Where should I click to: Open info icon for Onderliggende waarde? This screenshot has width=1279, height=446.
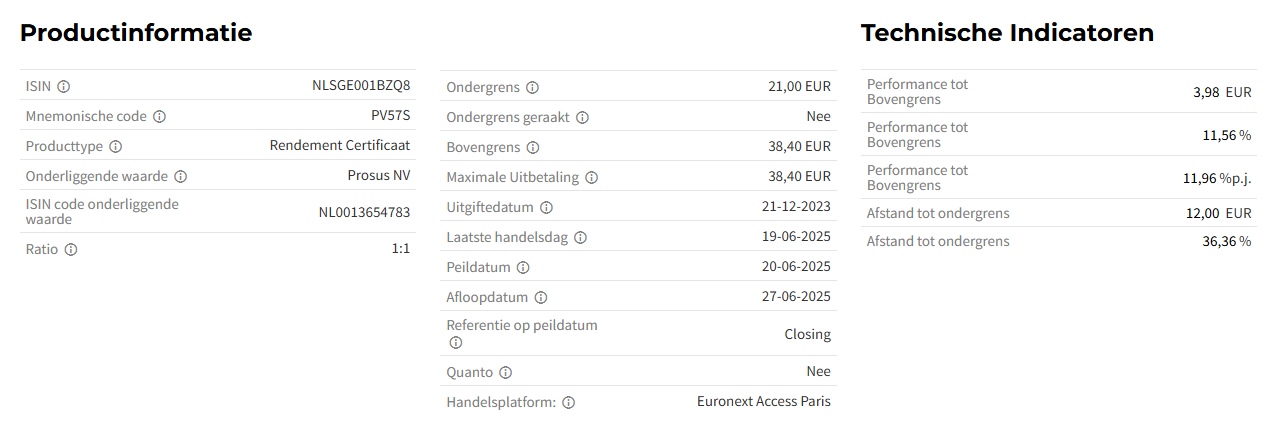coord(181,176)
